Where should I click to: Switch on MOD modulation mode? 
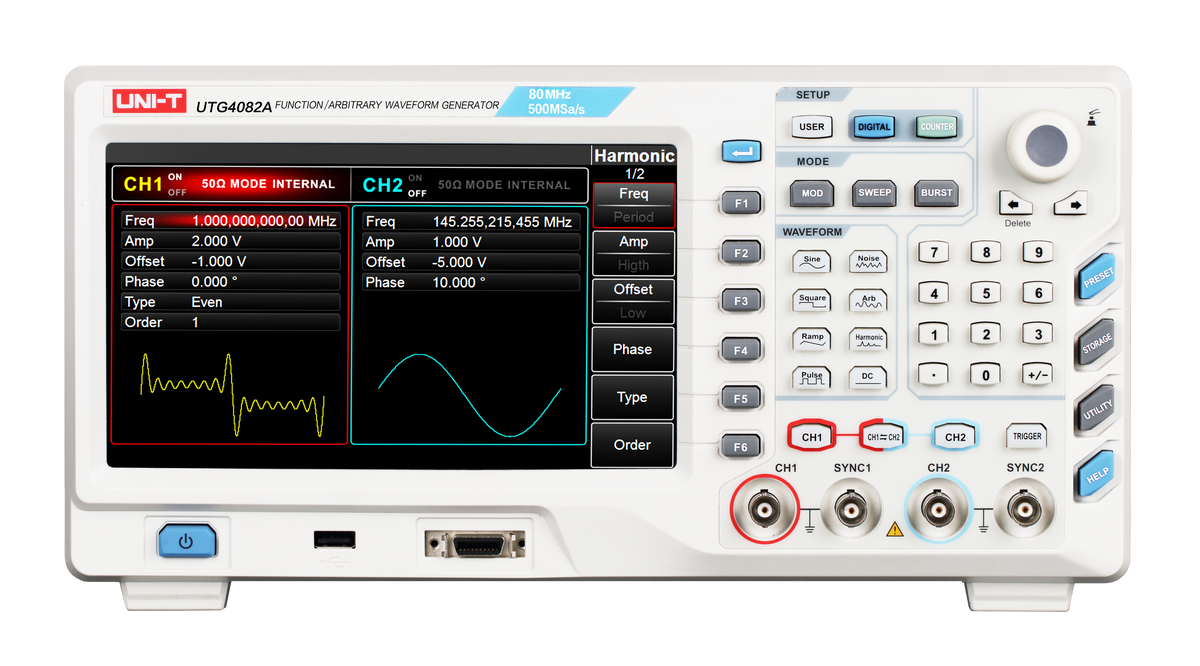812,193
